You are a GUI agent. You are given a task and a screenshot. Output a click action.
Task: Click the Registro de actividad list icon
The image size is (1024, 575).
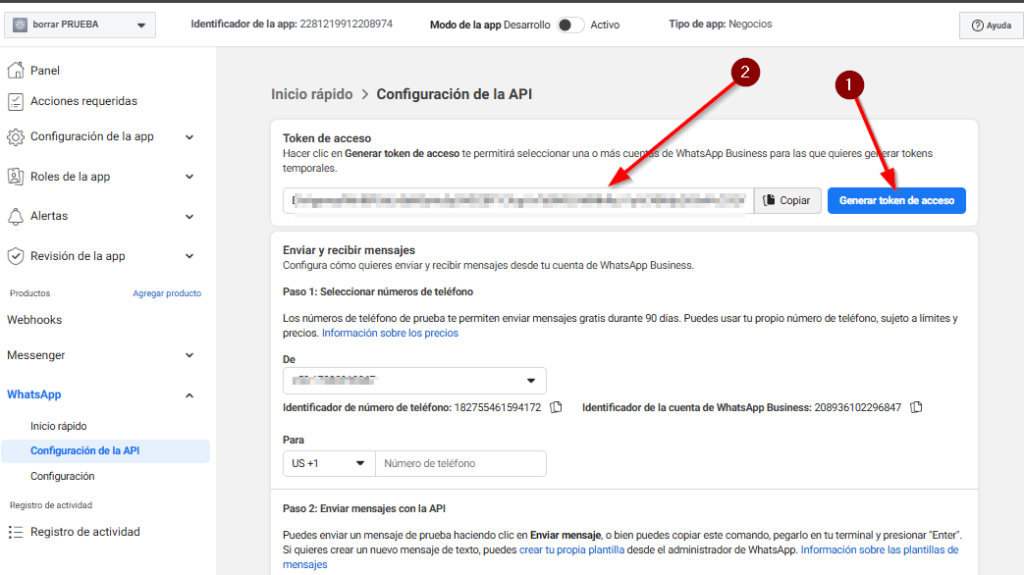pos(16,532)
